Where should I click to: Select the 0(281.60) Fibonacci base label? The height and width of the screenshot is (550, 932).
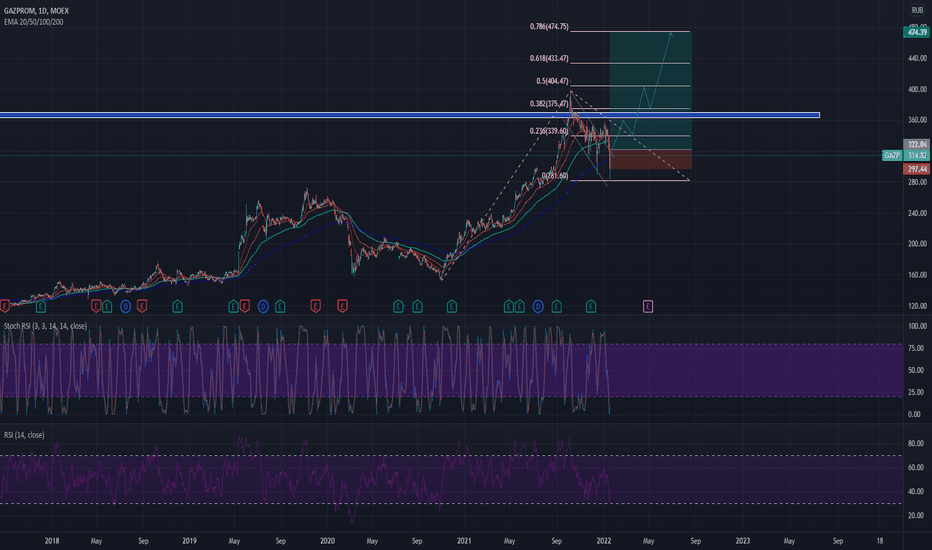555,176
